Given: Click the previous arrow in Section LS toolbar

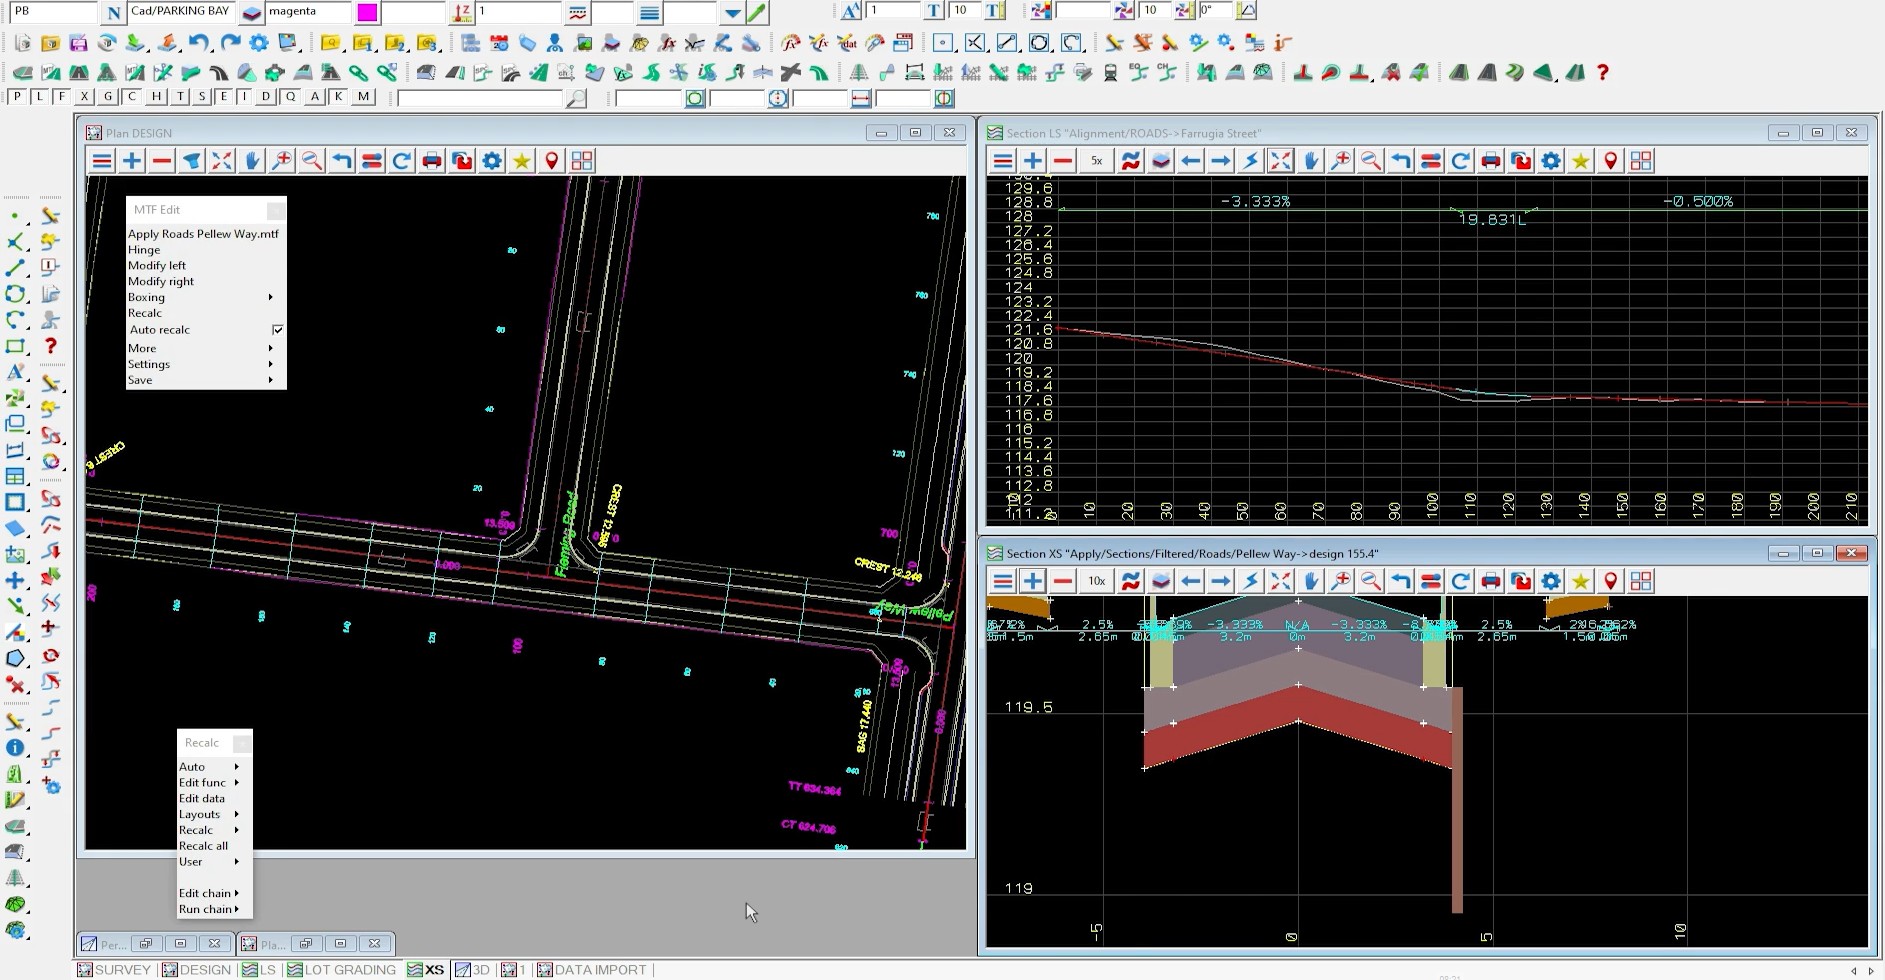Looking at the screenshot, I should click(x=1191, y=161).
